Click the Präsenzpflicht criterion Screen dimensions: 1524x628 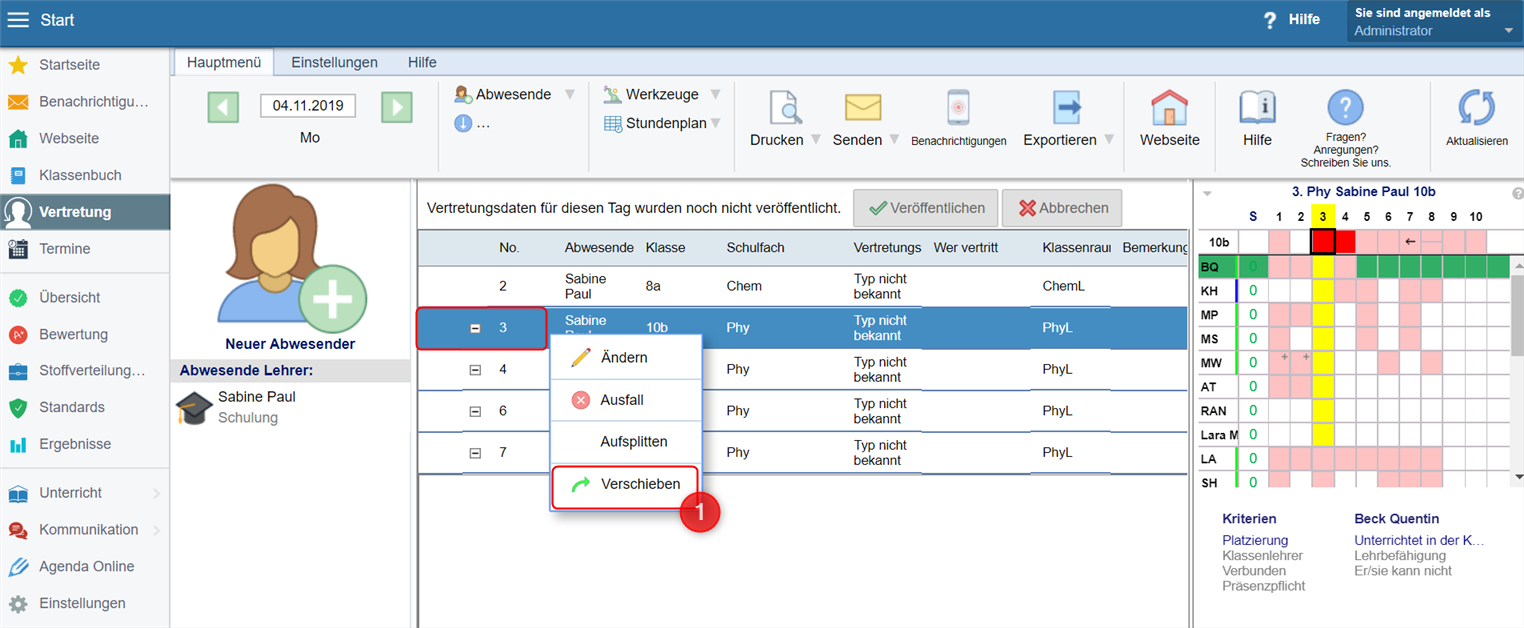tap(1263, 586)
